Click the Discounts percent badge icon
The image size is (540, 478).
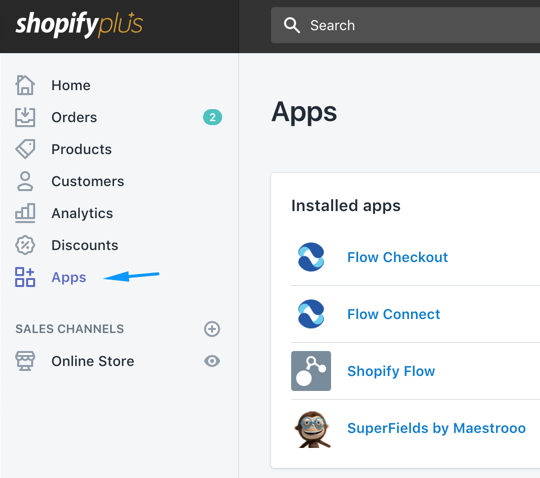click(25, 245)
